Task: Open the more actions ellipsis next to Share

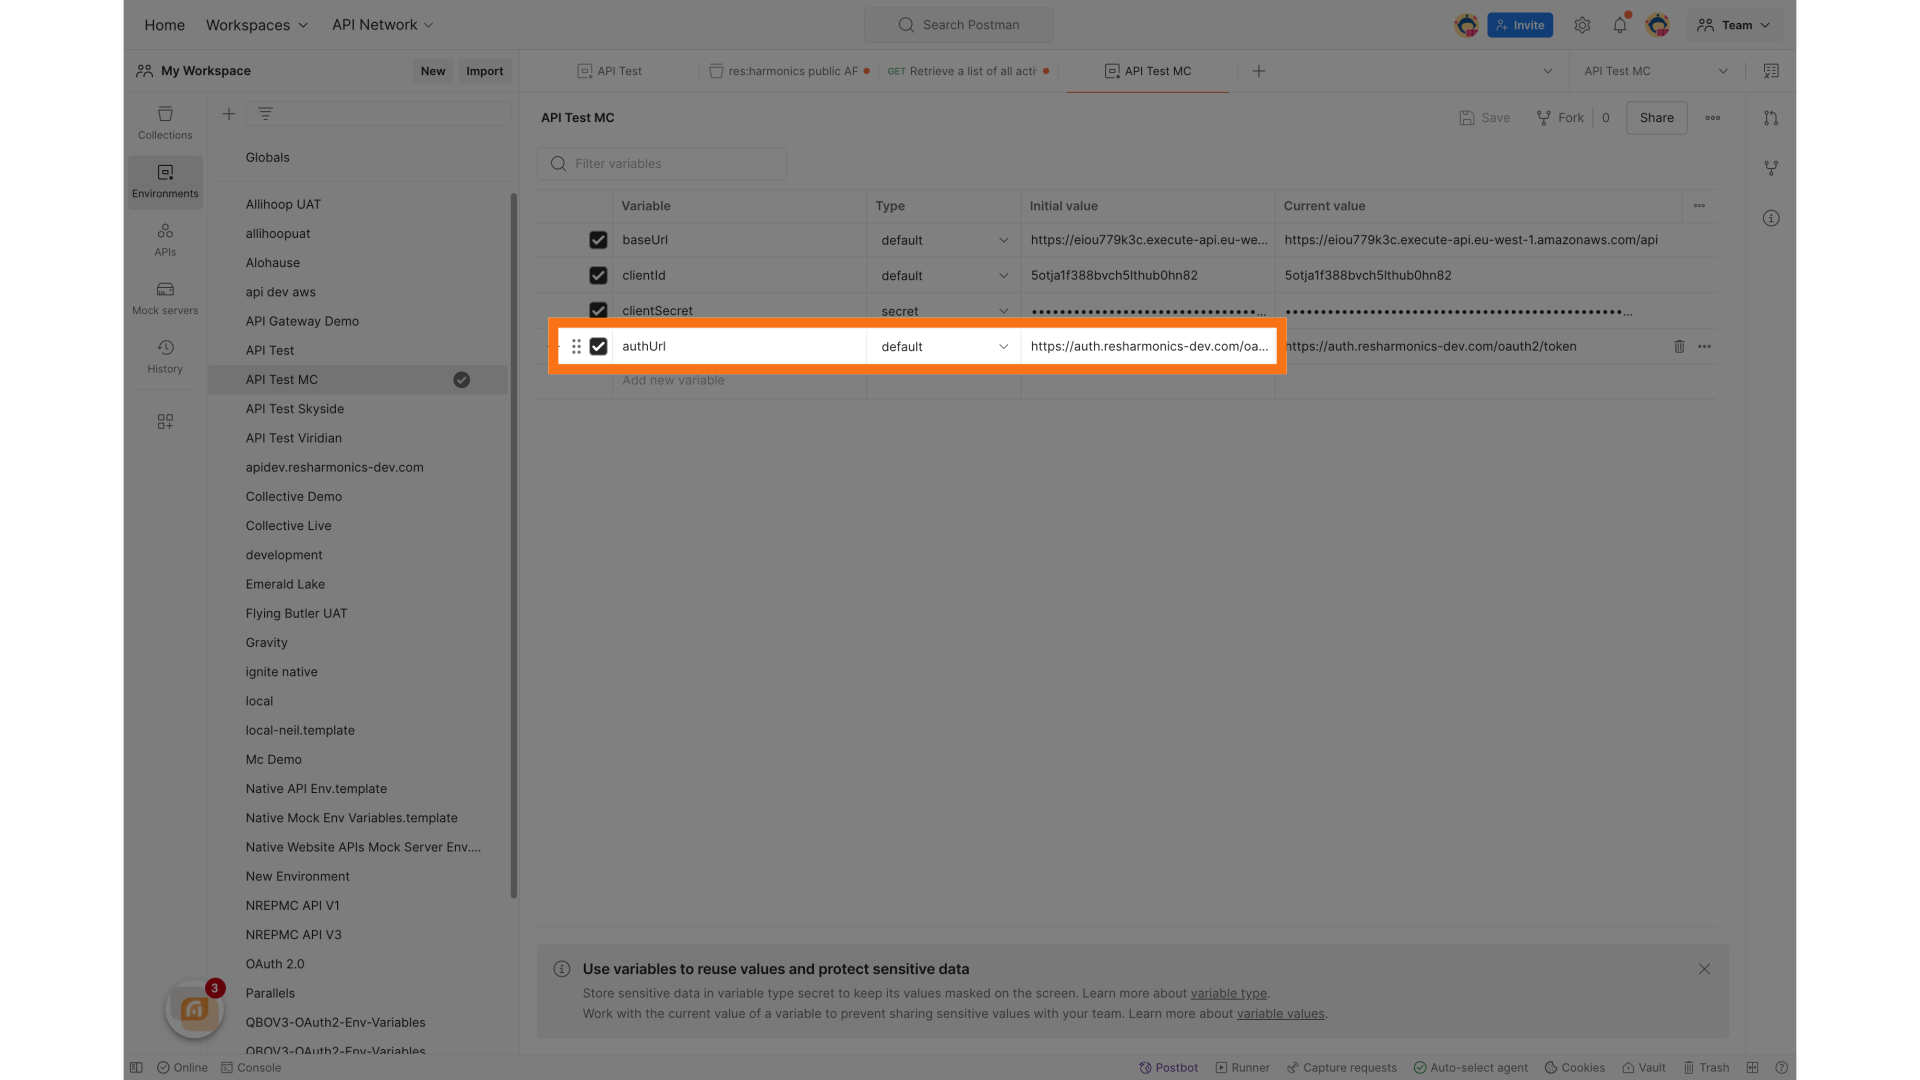Action: pos(1713,118)
